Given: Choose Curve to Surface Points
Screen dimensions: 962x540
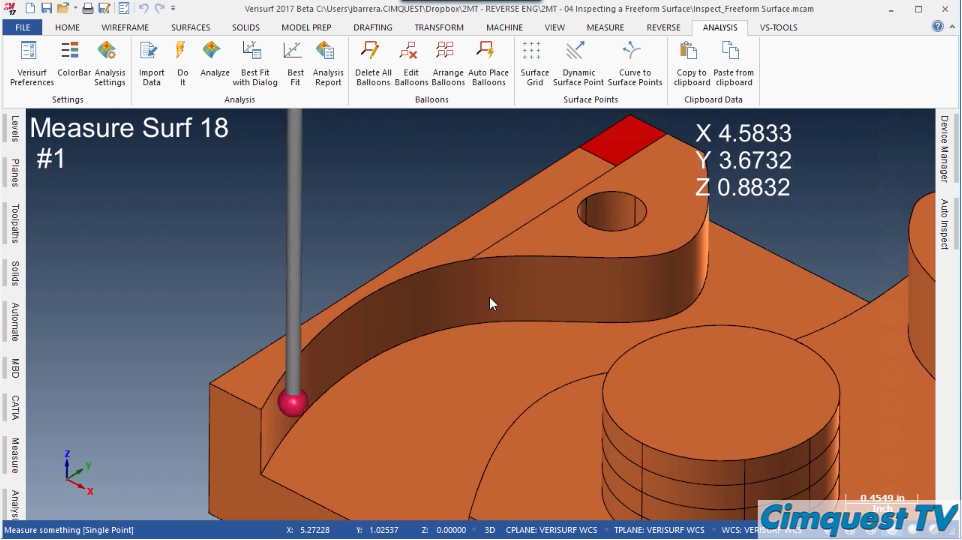Looking at the screenshot, I should click(635, 63).
